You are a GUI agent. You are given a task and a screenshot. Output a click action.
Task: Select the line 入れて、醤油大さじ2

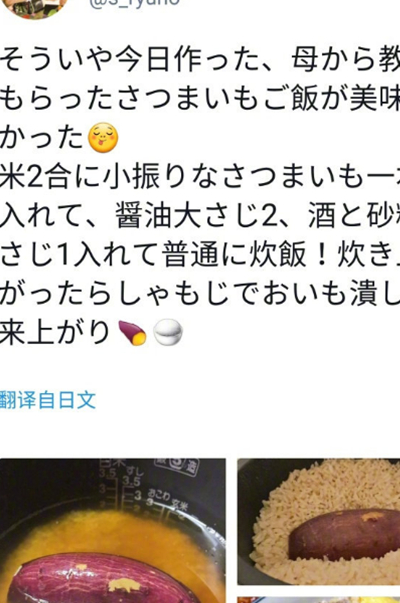(200, 216)
